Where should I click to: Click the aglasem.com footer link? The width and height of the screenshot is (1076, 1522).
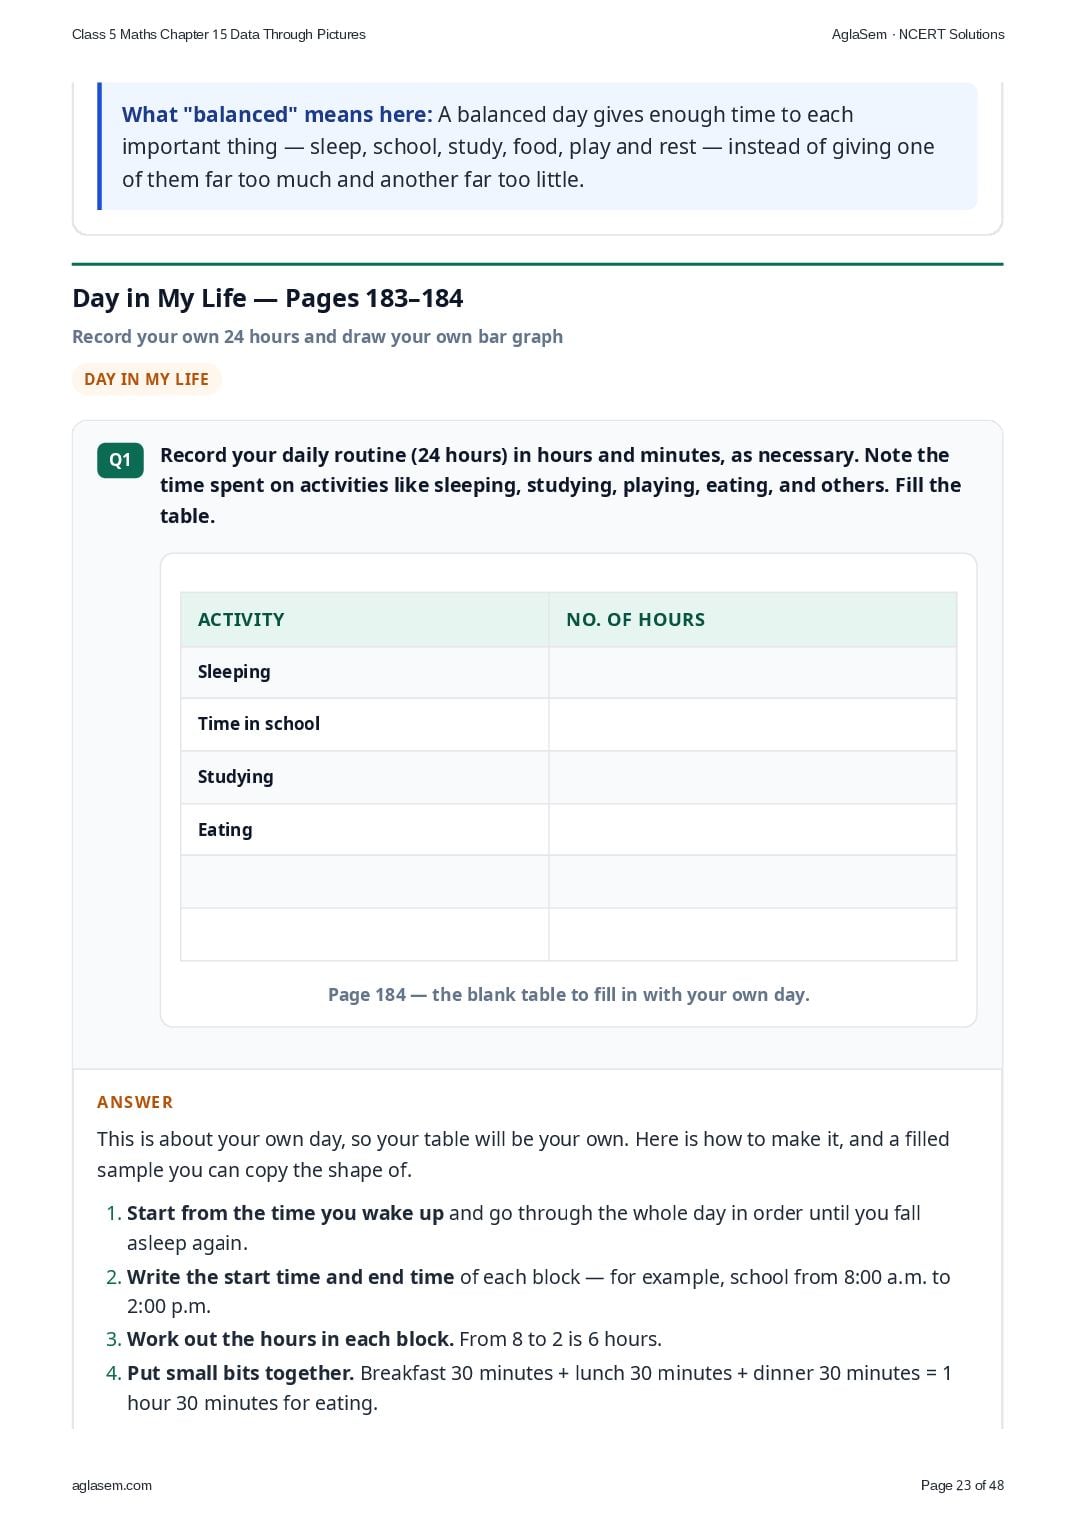coord(112,1485)
